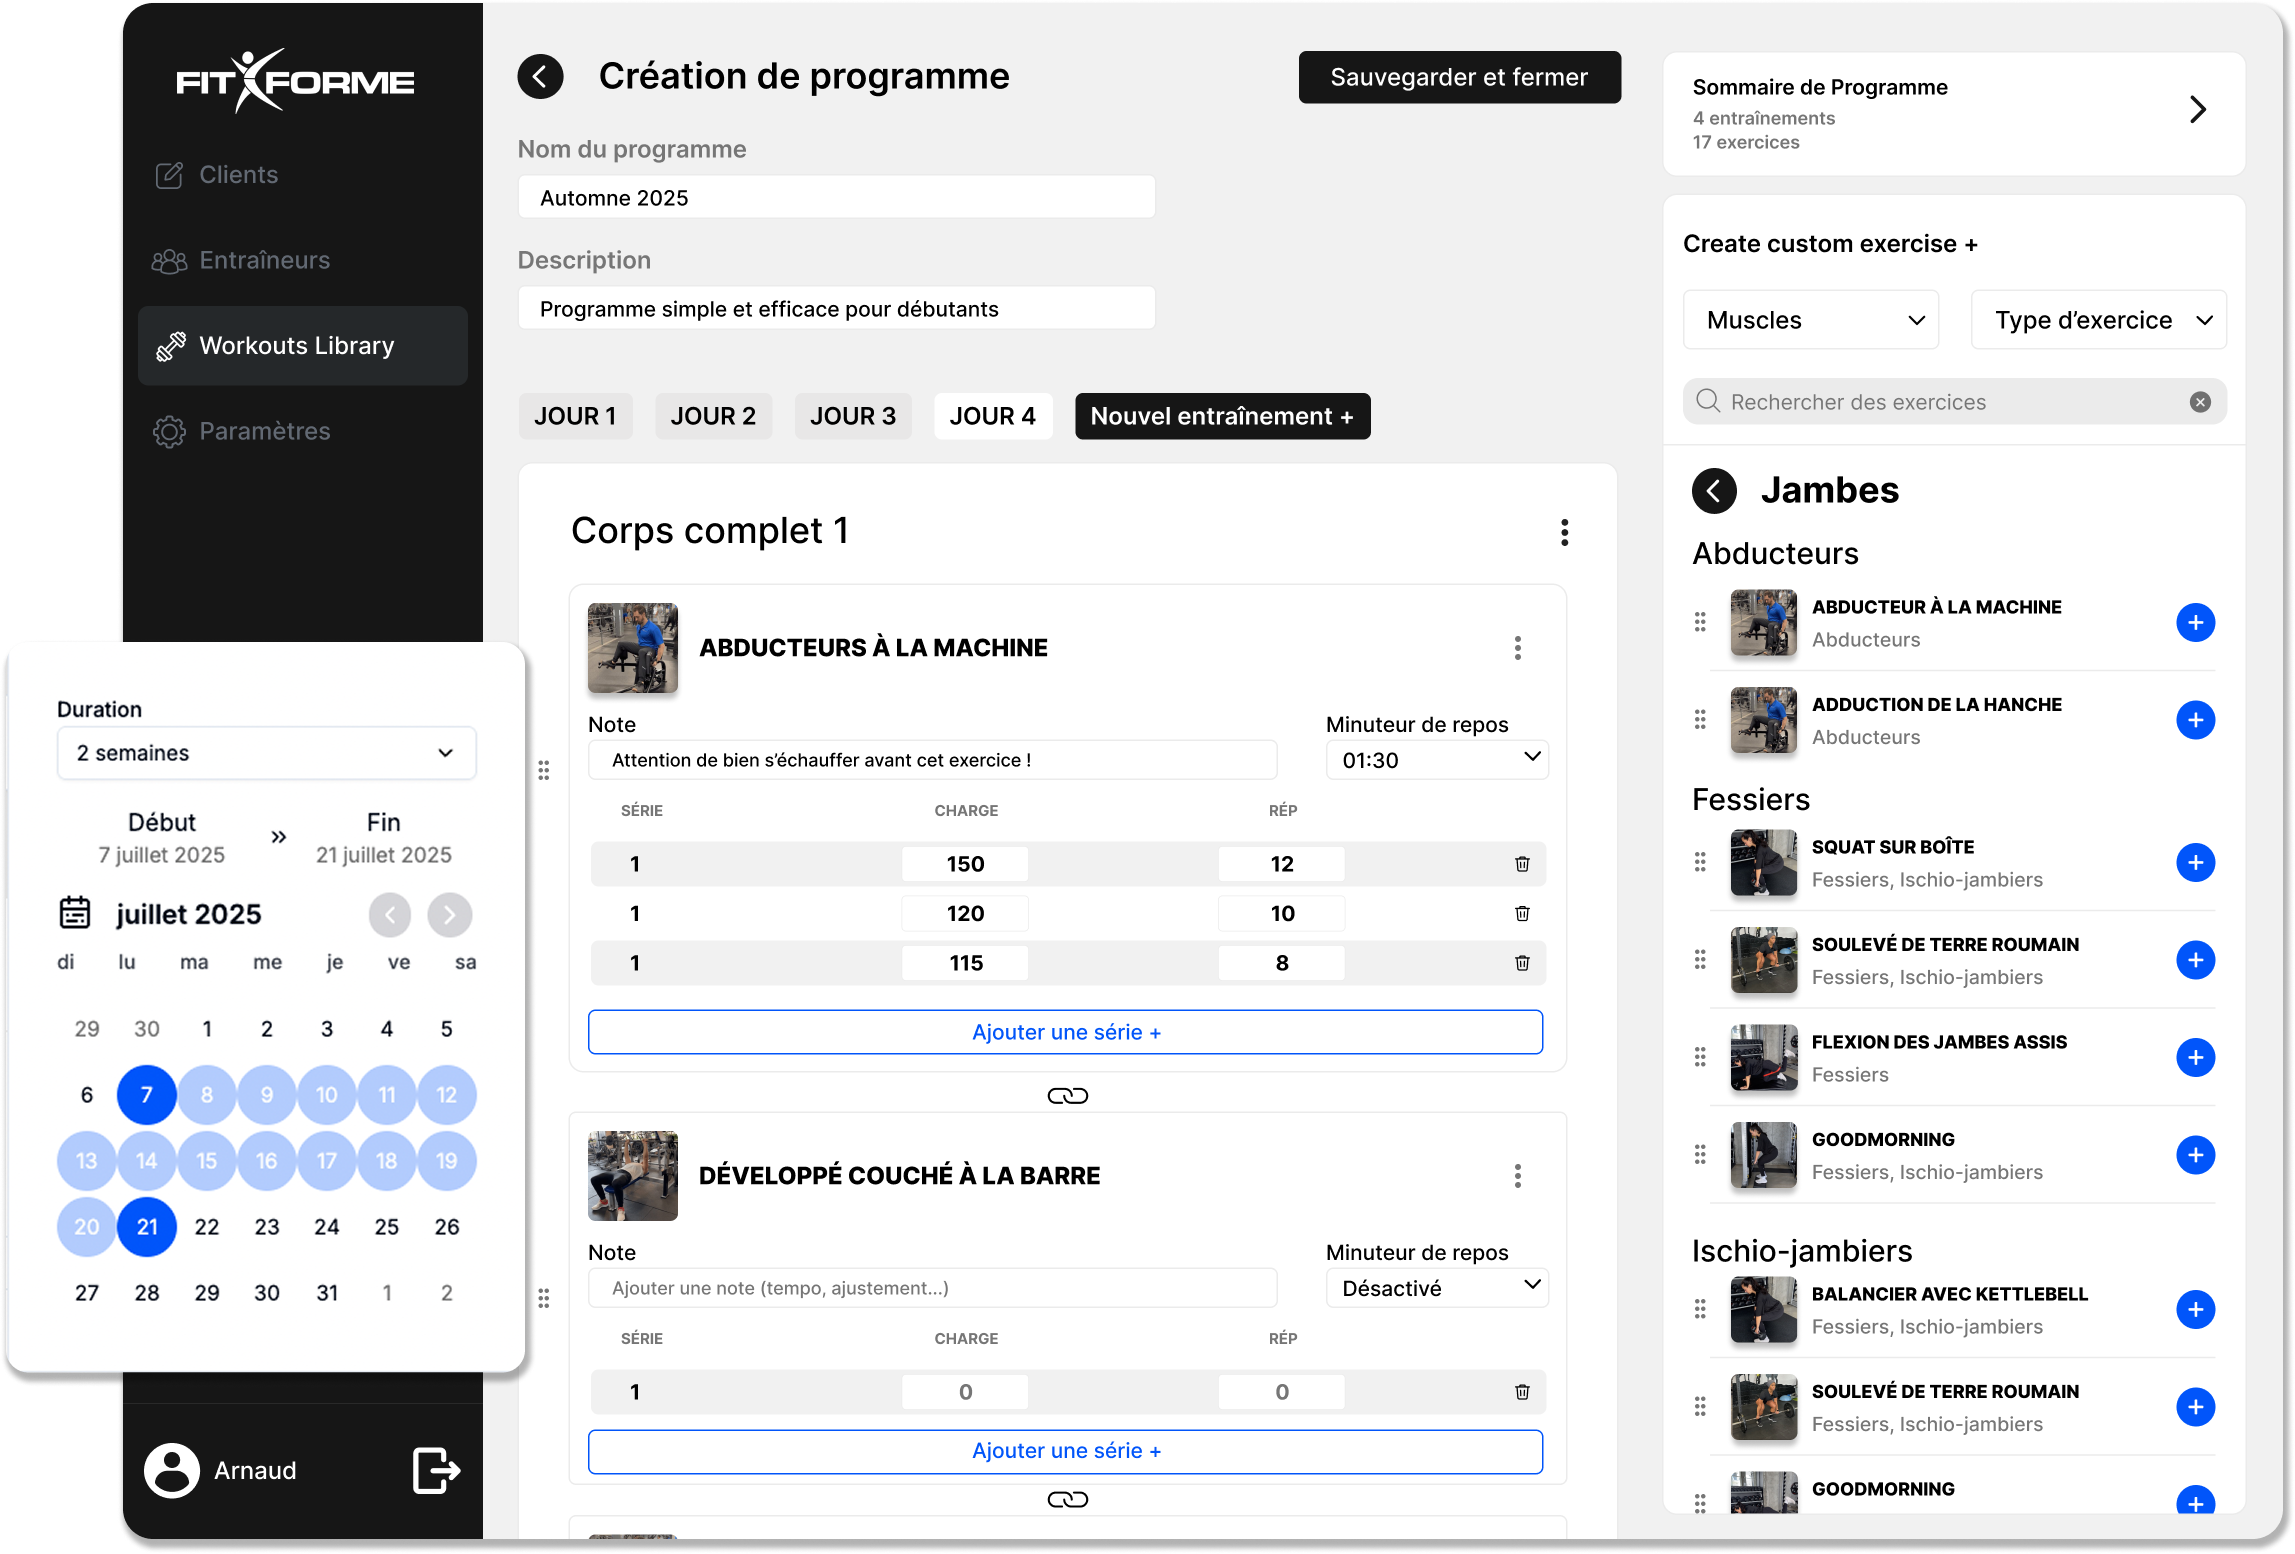Click the back arrow beside Création de programme
Screen dimensions: 2295x1554
pyautogui.click(x=540, y=77)
